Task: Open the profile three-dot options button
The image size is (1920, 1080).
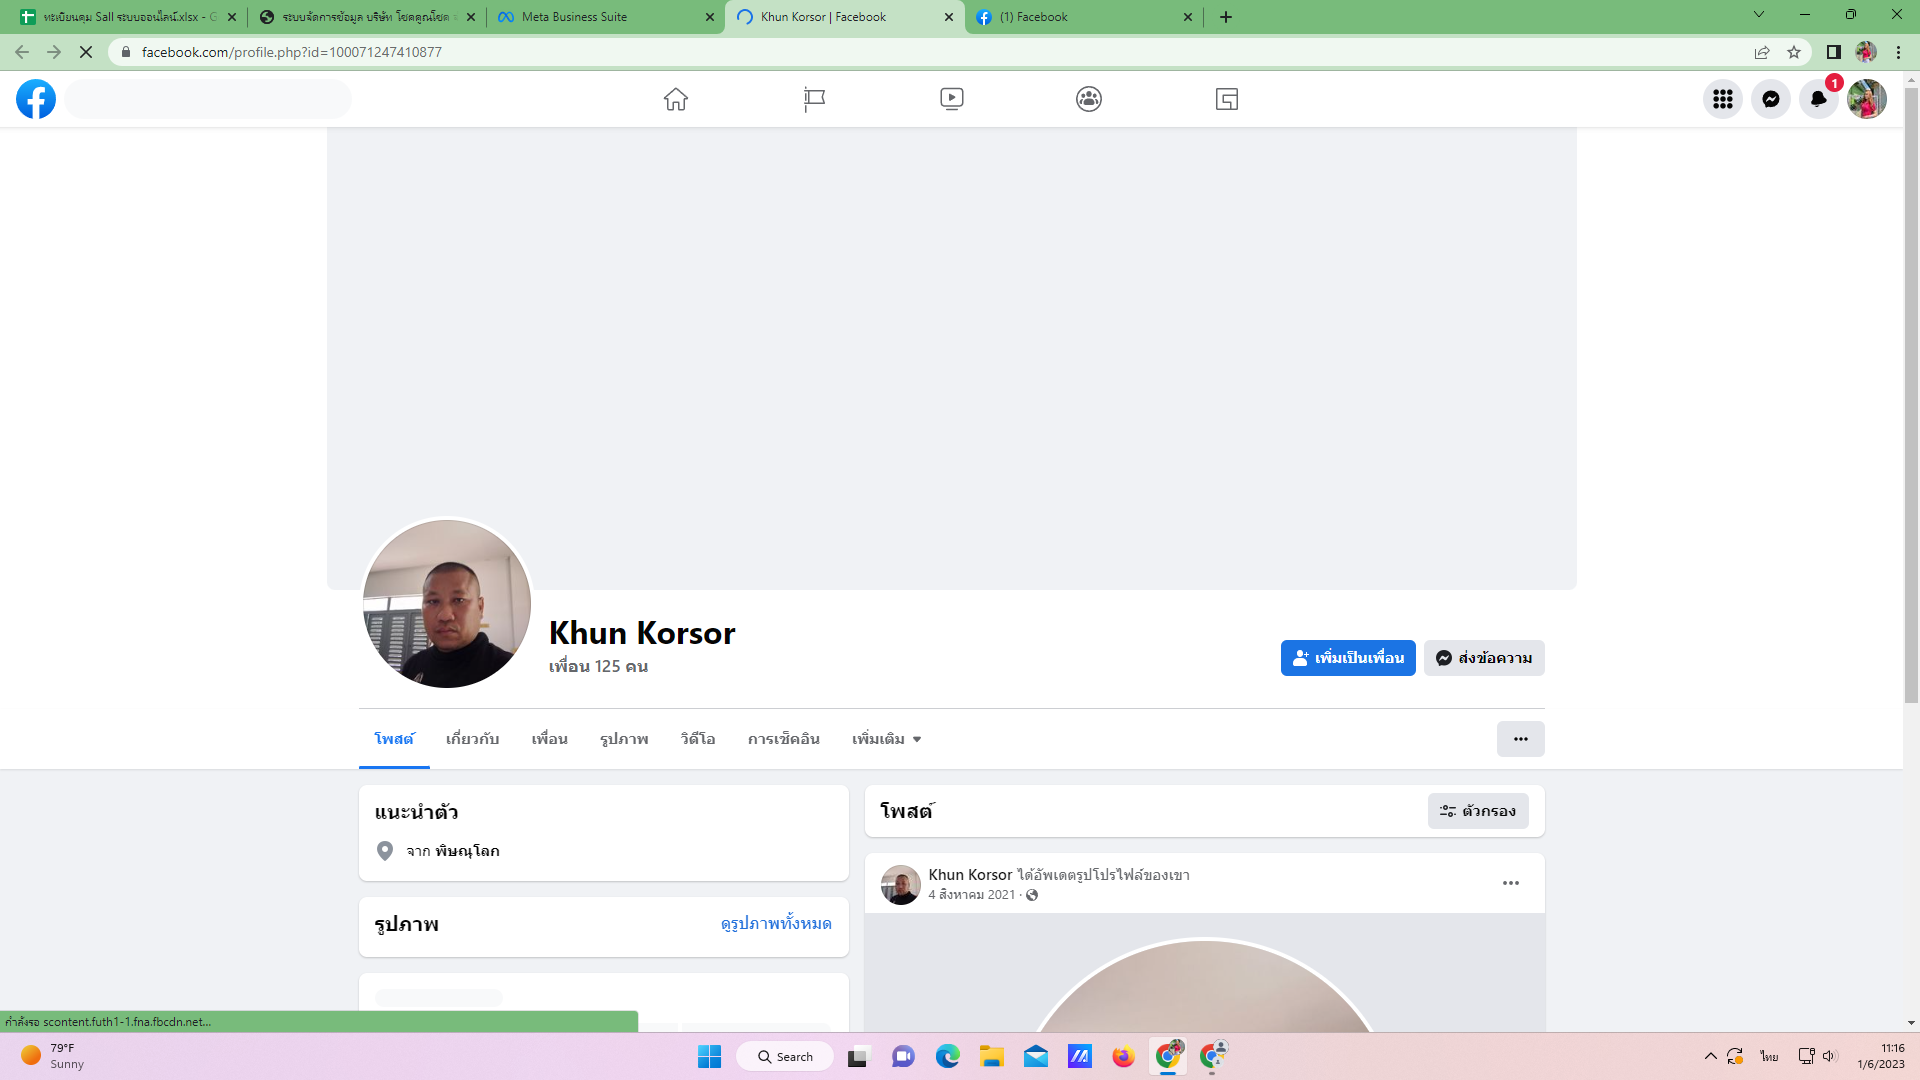Action: (x=1520, y=739)
